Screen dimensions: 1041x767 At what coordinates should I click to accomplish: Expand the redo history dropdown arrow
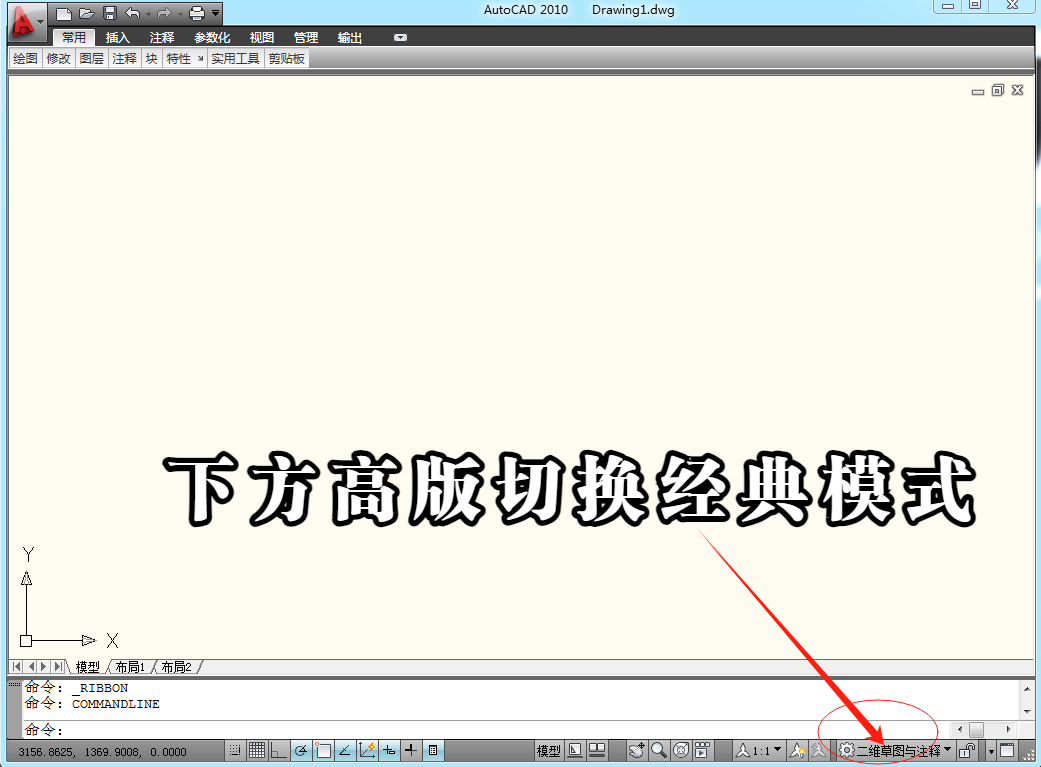(180, 14)
